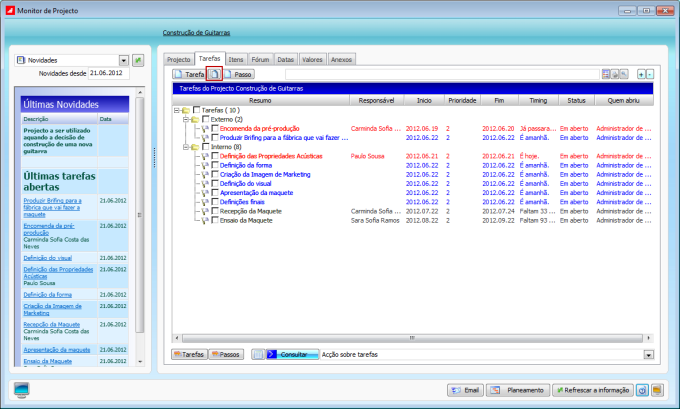Click the Consultar button
The image size is (680, 409).
tap(292, 354)
